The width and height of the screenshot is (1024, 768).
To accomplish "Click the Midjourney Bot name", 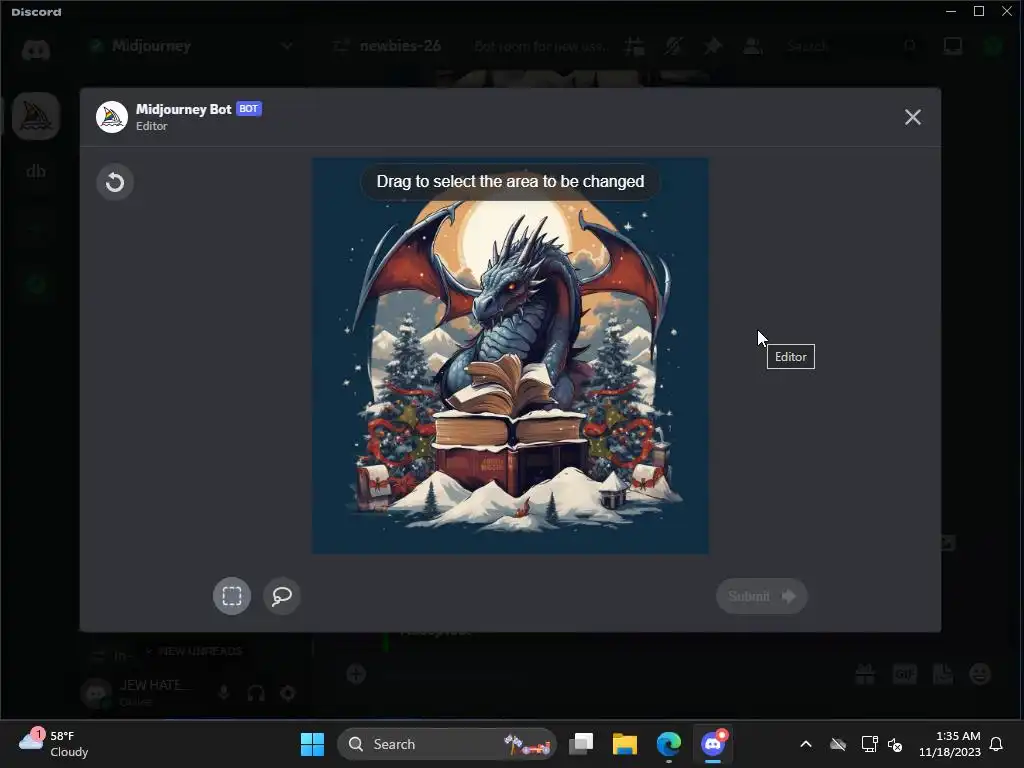I will click(184, 109).
